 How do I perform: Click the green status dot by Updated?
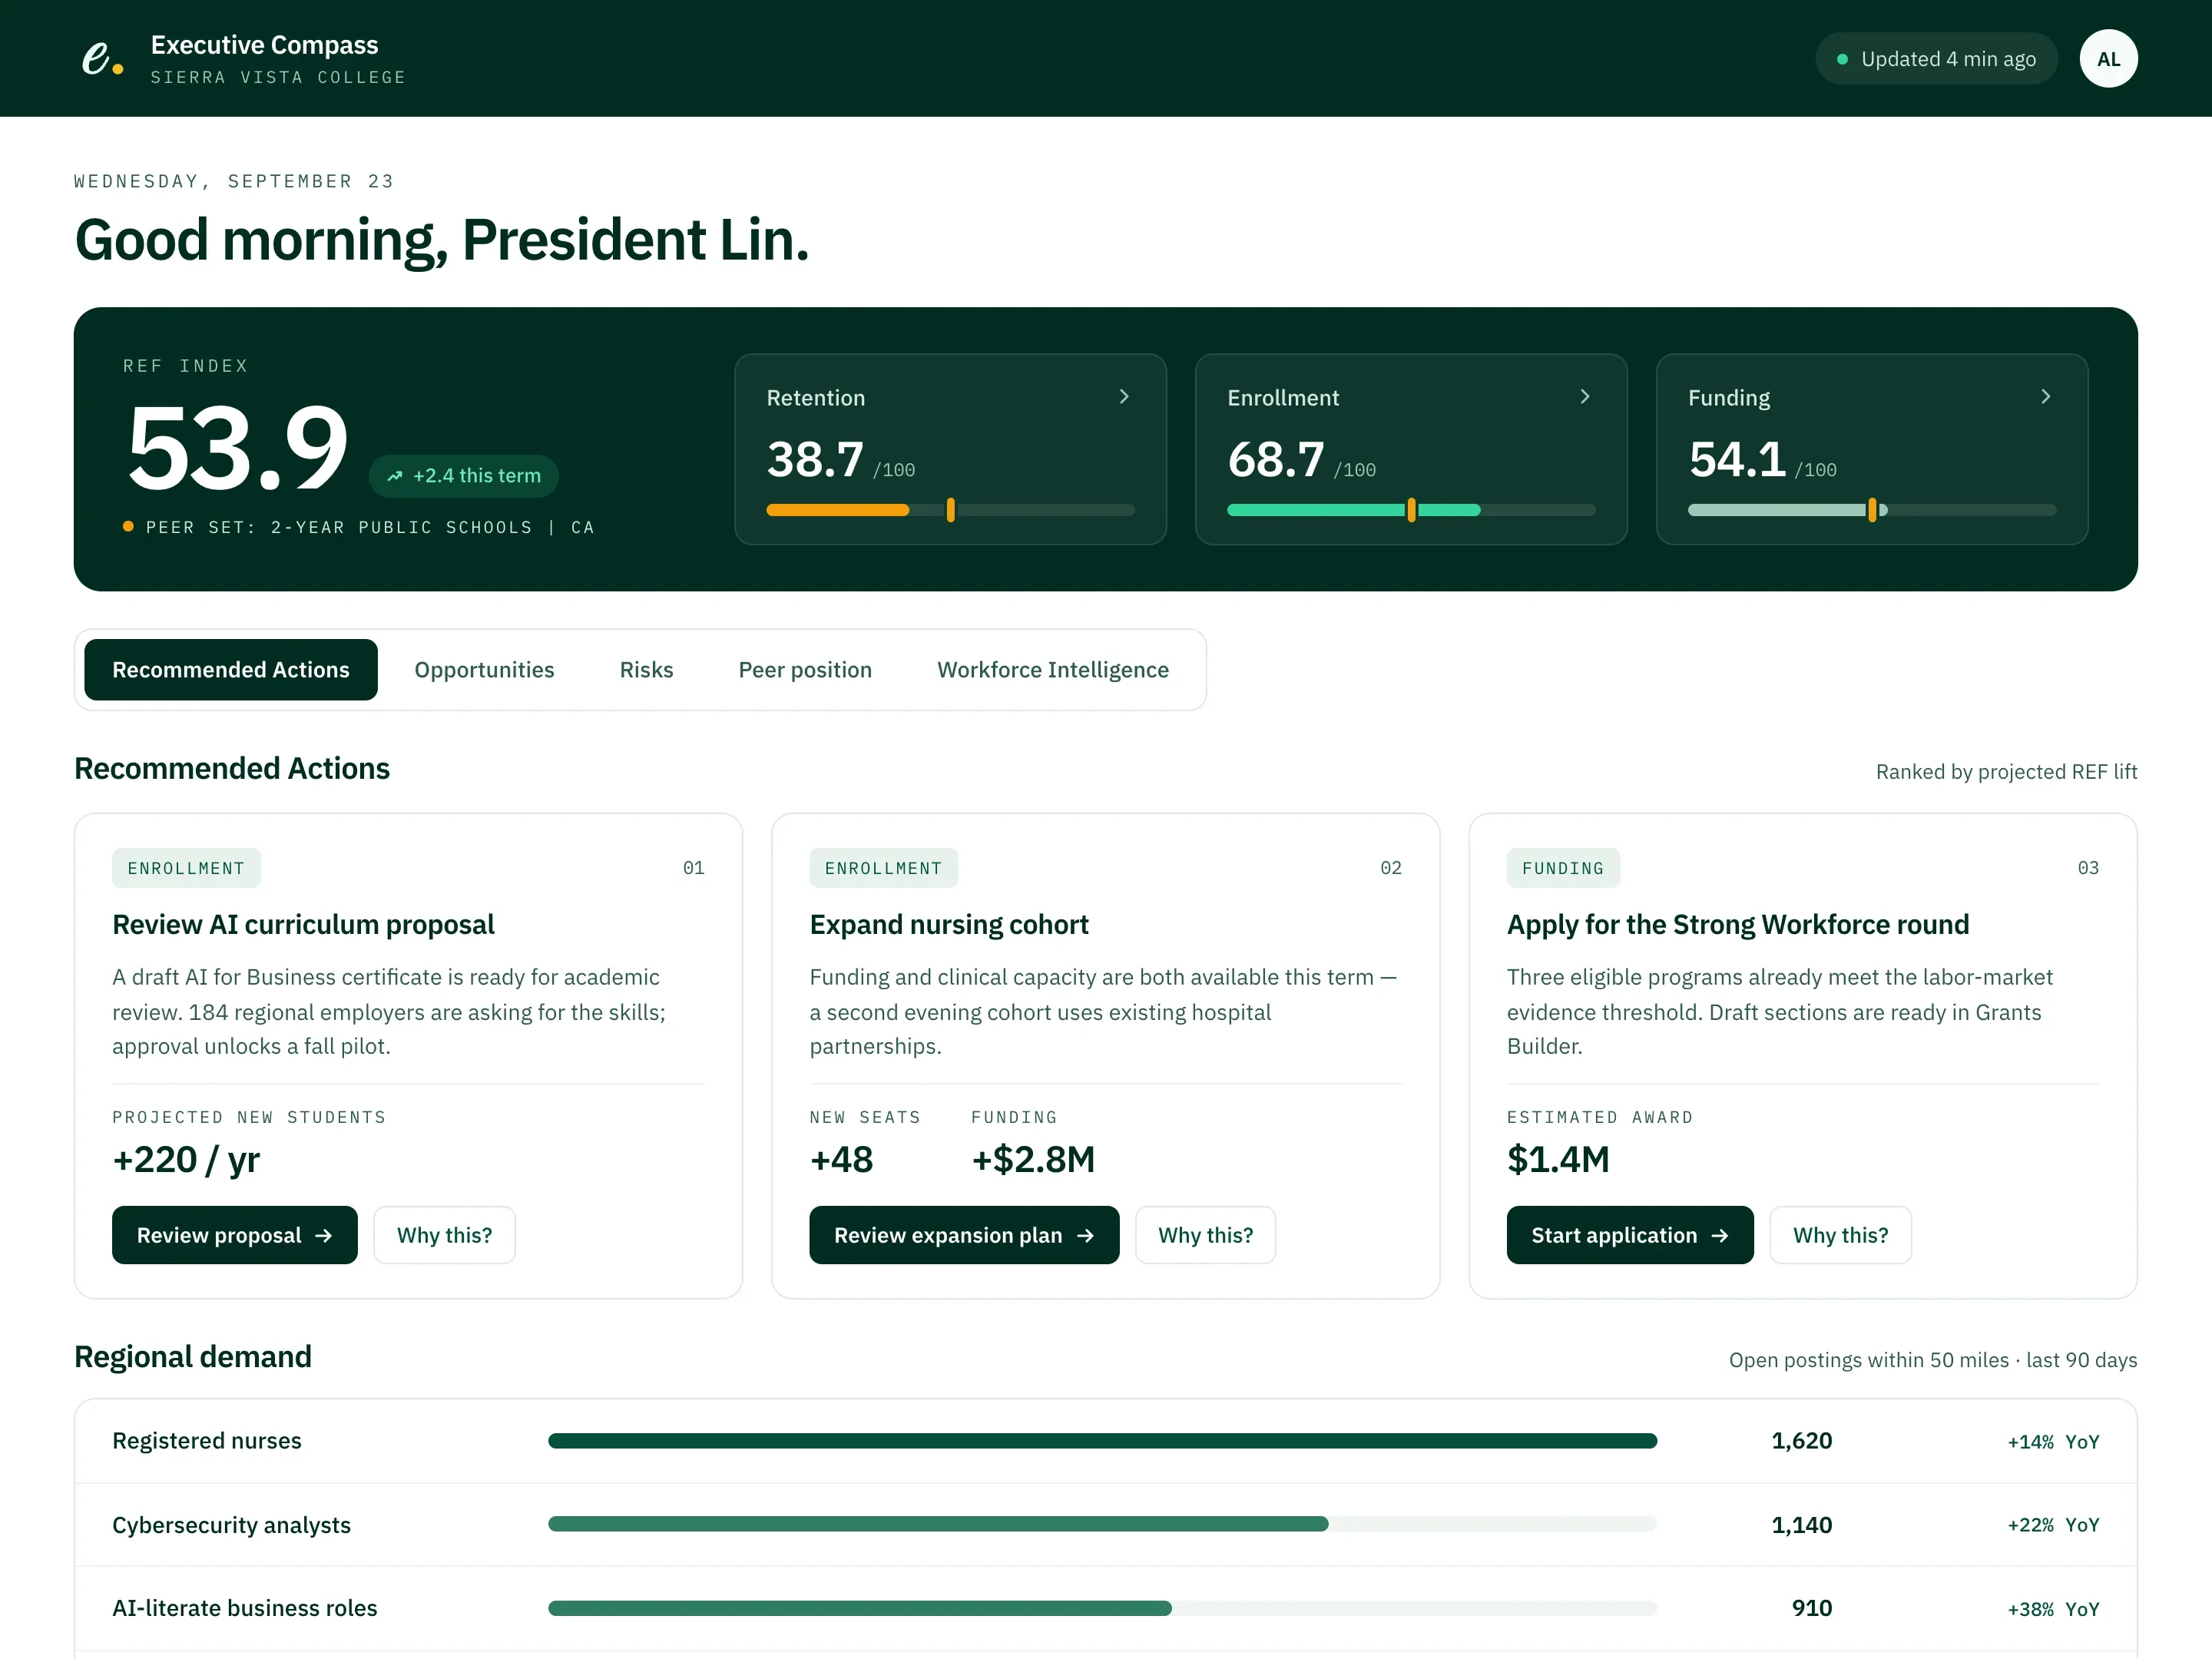click(1842, 59)
